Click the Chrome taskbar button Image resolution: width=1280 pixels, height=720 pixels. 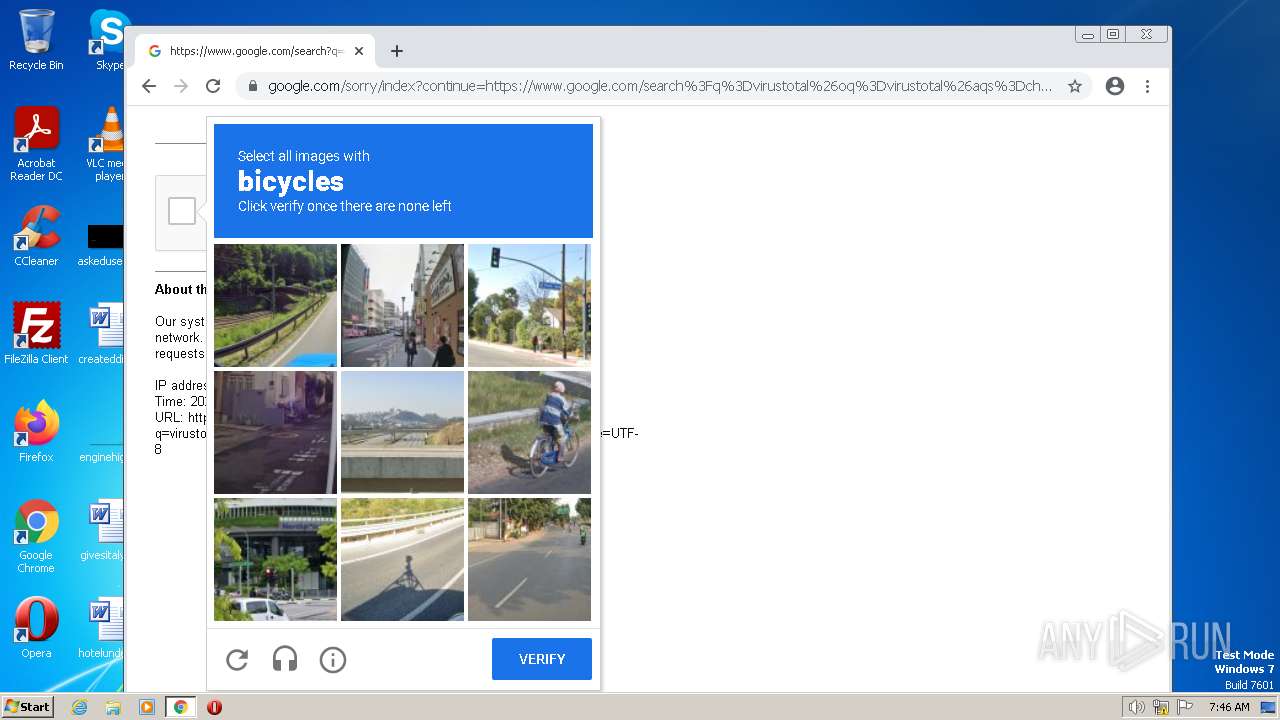[x=181, y=707]
